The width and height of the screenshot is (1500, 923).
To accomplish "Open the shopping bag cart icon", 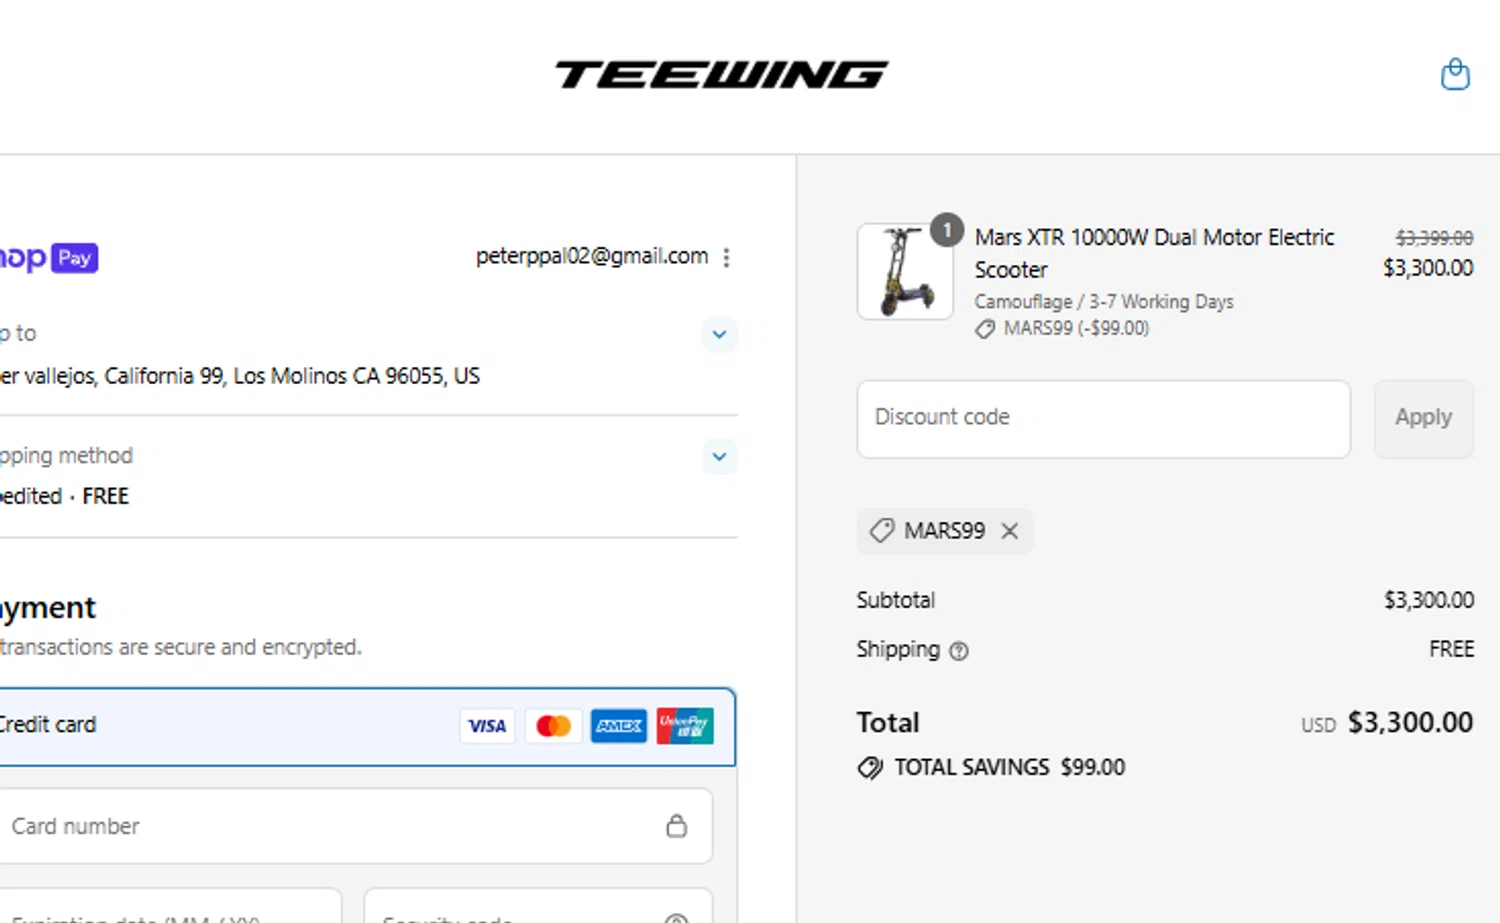I will coord(1455,74).
